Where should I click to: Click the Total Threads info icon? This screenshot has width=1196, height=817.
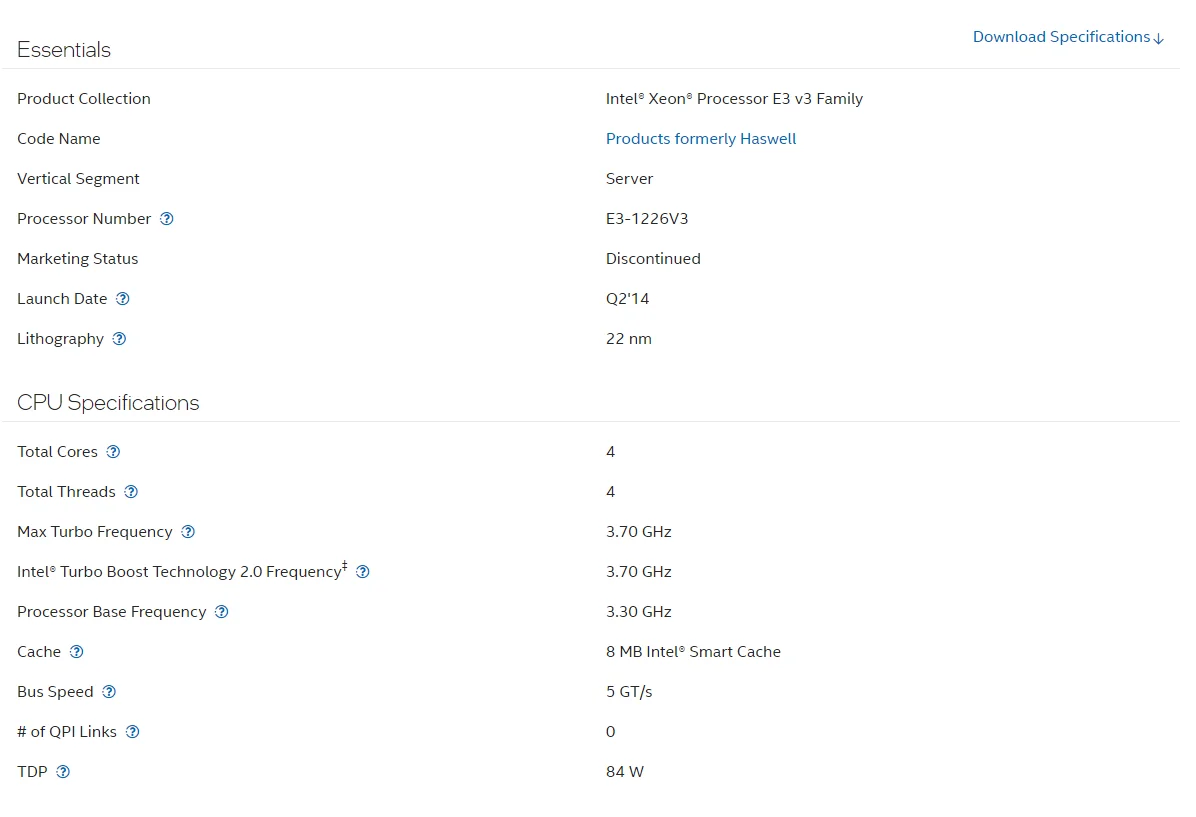pos(131,492)
